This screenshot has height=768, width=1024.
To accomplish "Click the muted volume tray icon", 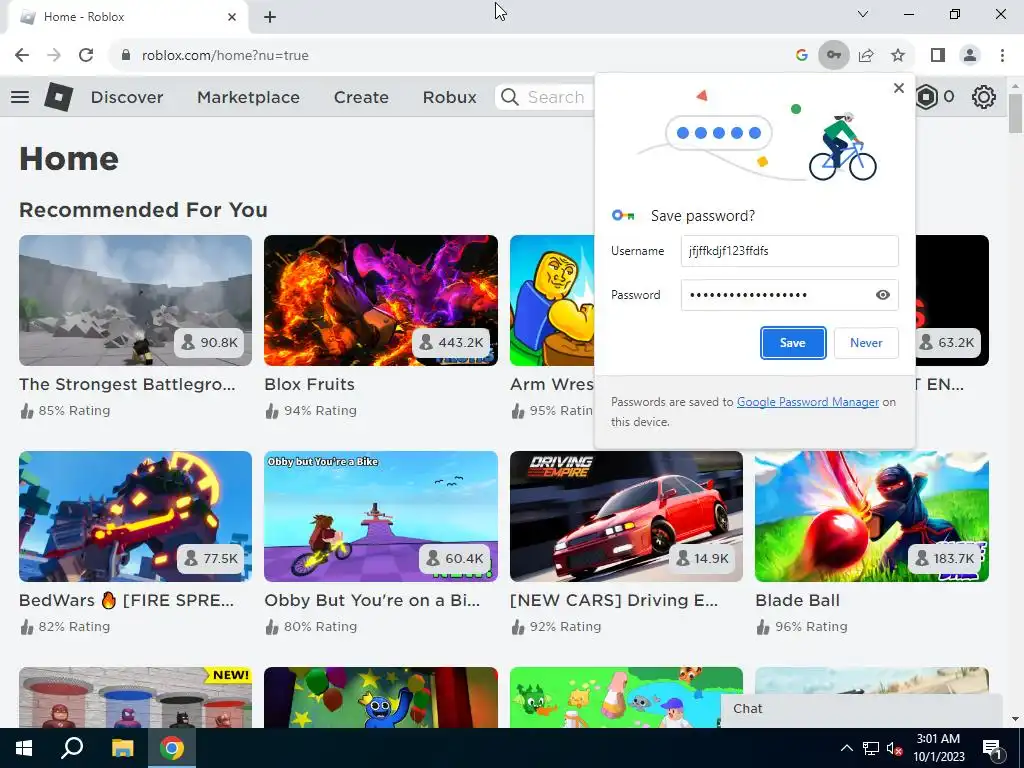I will (894, 748).
